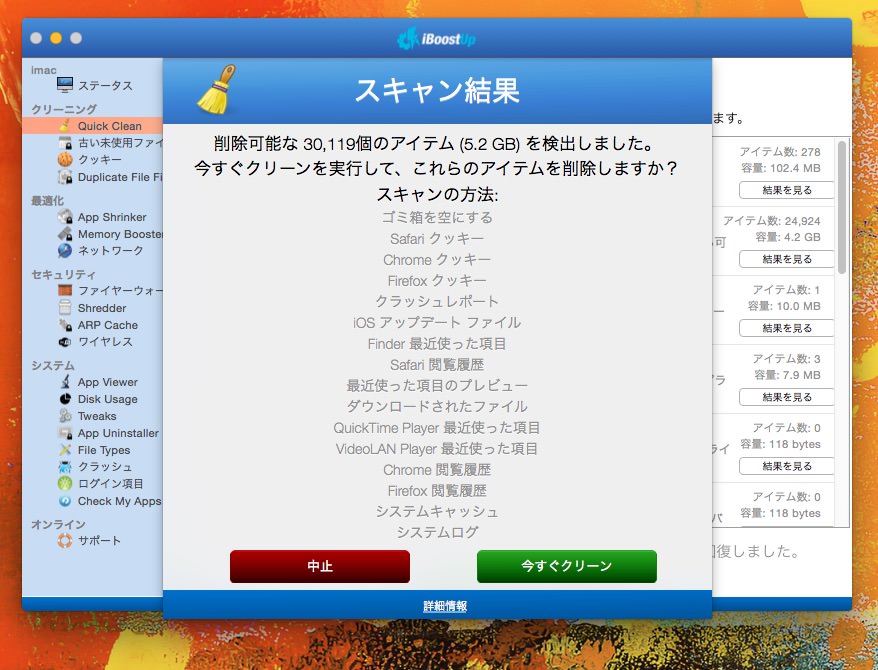Select the Firefox クッキー scan item

[x=437, y=280]
